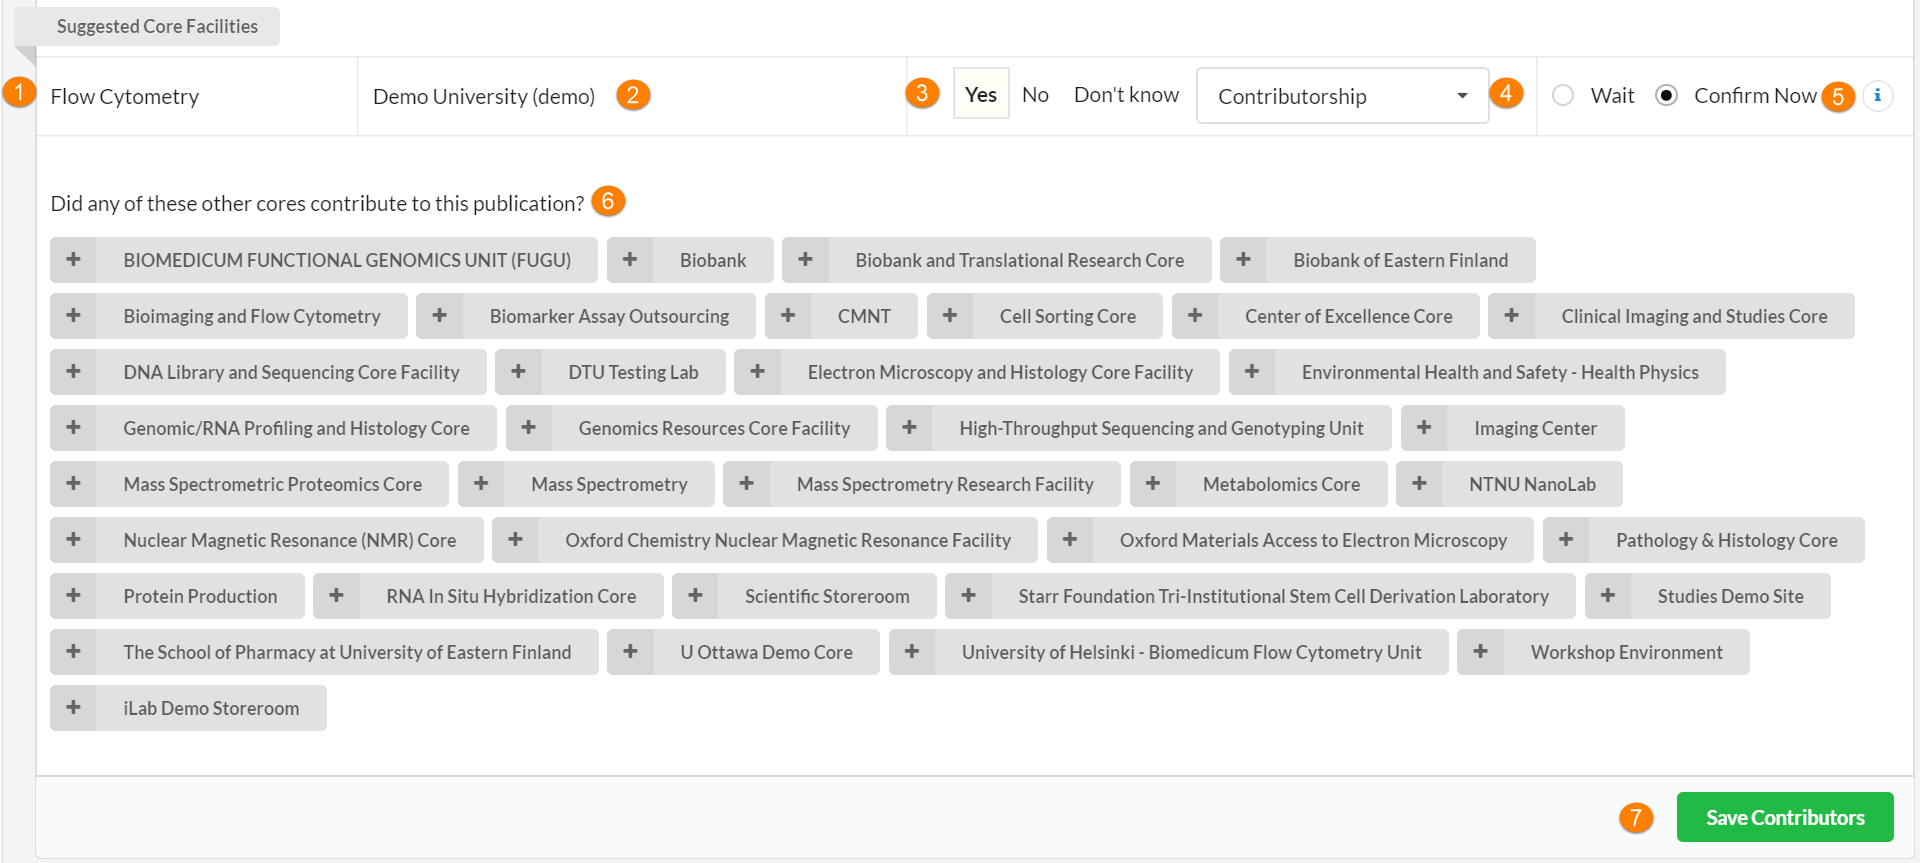Viewport: 1920px width, 863px height.
Task: Click the plus icon for Protein Production
Action: (73, 596)
